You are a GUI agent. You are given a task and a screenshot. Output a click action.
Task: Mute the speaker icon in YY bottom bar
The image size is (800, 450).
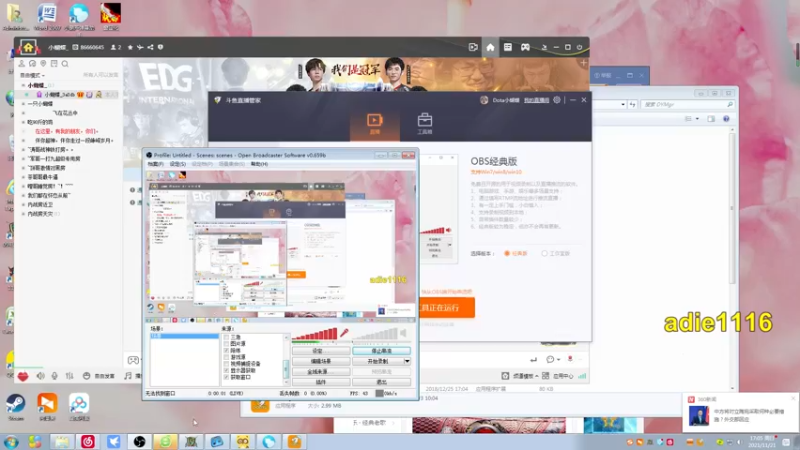(40, 376)
